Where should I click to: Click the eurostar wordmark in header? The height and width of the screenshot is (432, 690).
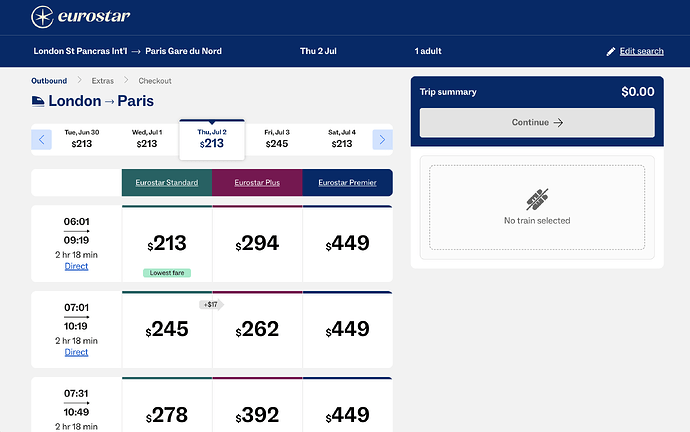94,17
